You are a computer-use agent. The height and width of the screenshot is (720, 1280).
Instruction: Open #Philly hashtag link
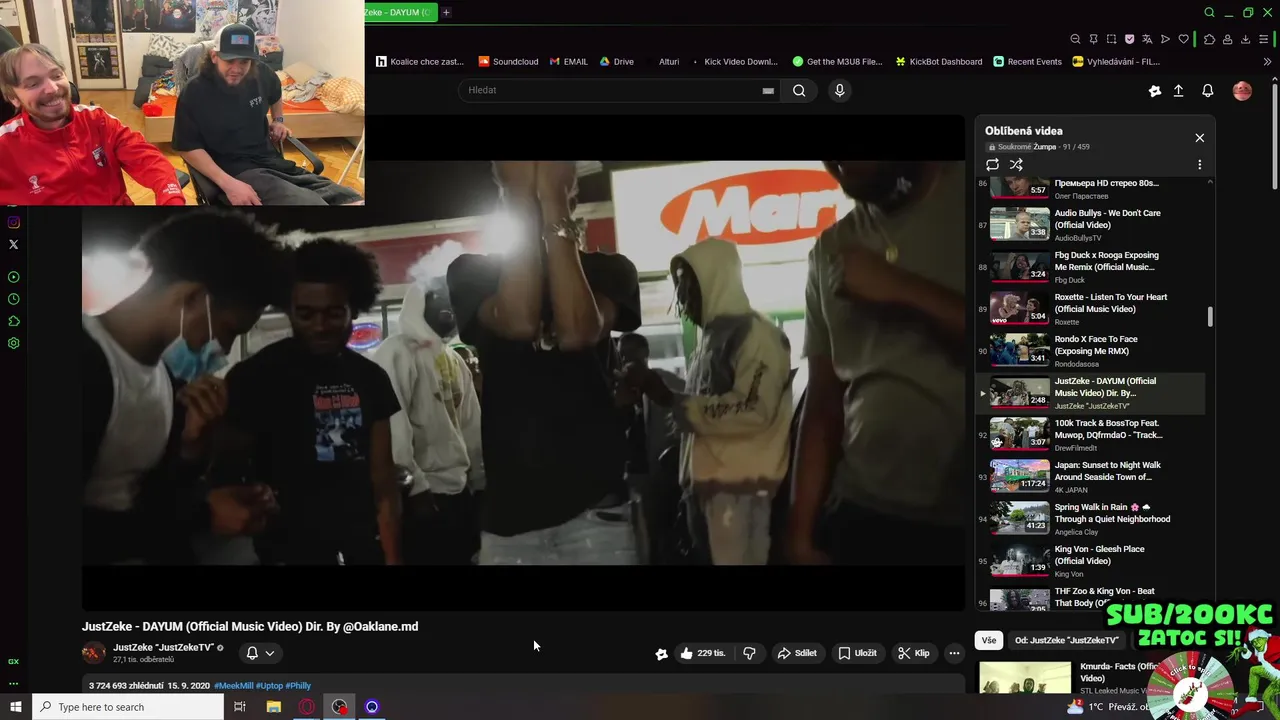(x=298, y=686)
